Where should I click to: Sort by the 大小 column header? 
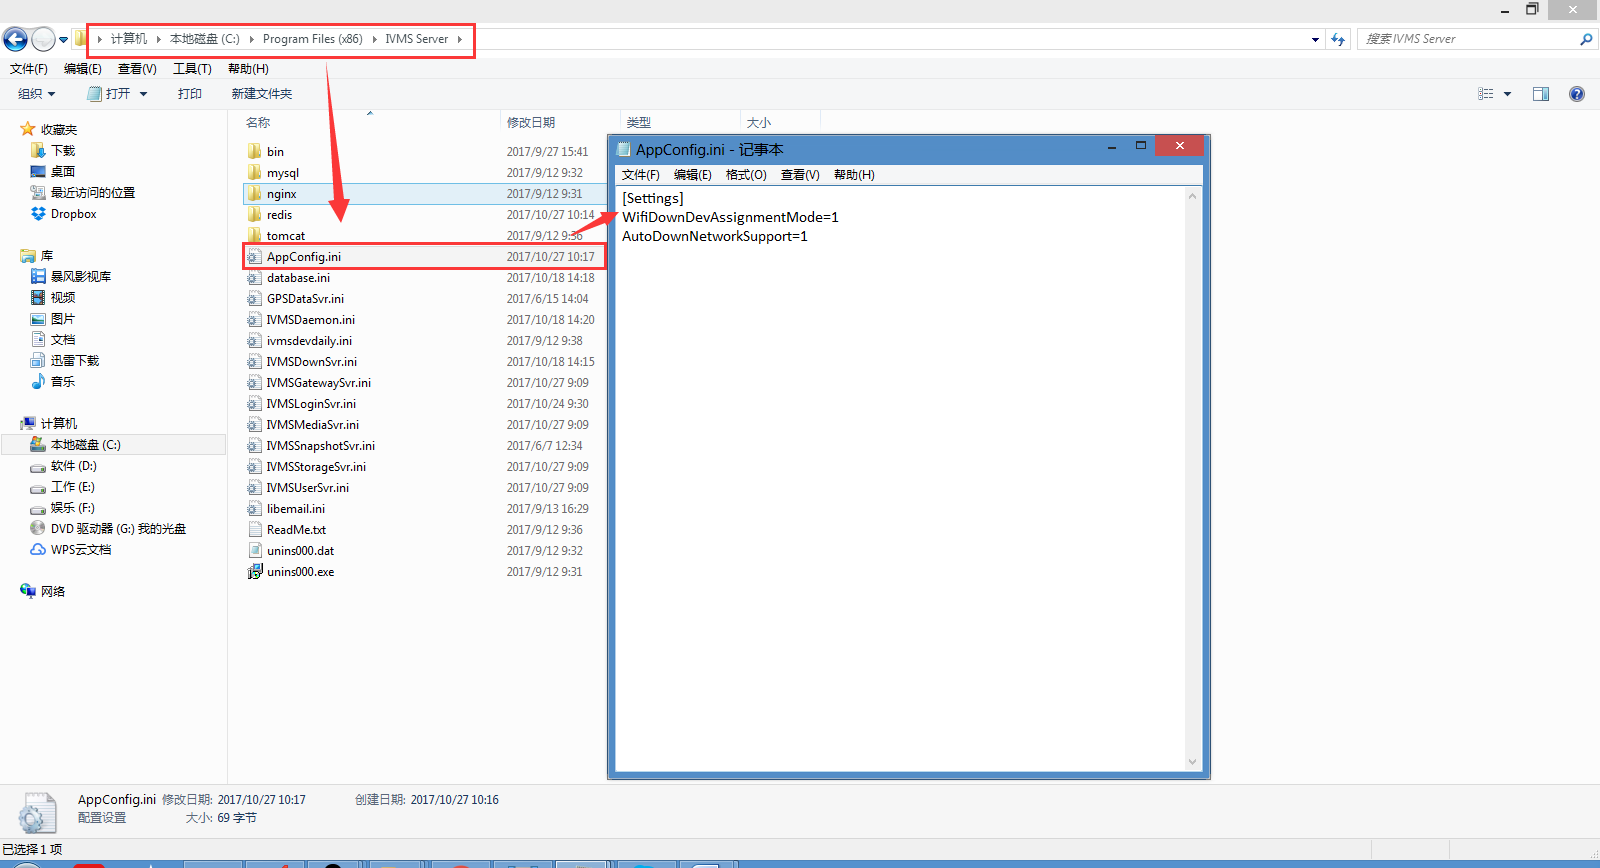759,123
